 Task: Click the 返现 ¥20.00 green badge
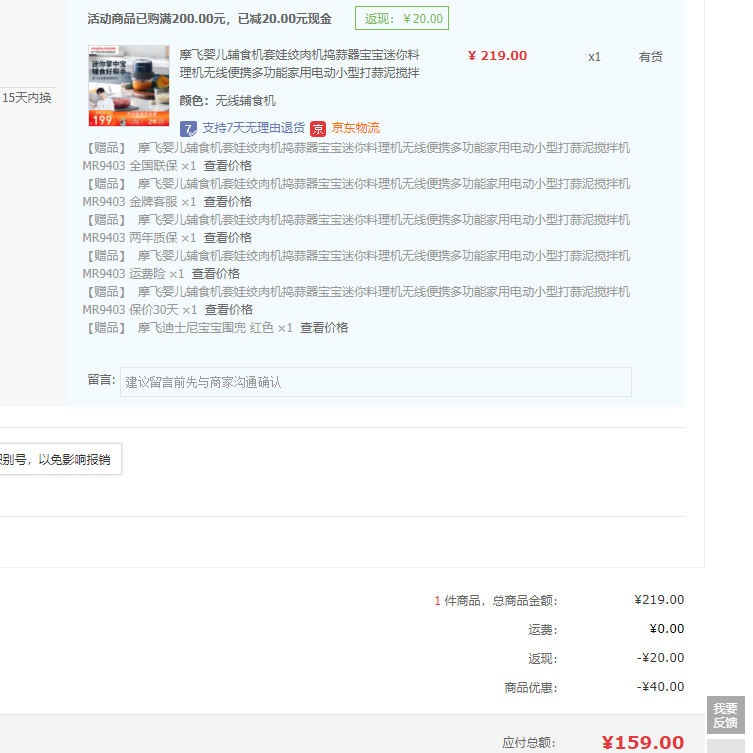pyautogui.click(x=402, y=18)
